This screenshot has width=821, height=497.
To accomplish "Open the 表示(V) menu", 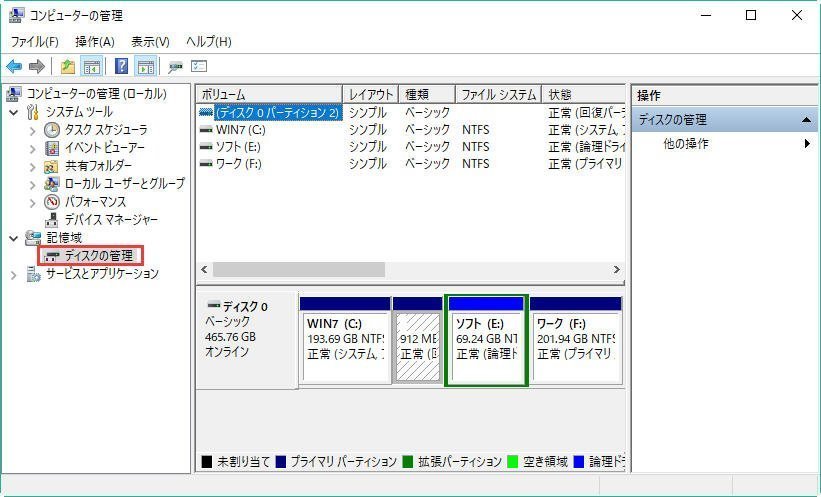I will pyautogui.click(x=150, y=41).
